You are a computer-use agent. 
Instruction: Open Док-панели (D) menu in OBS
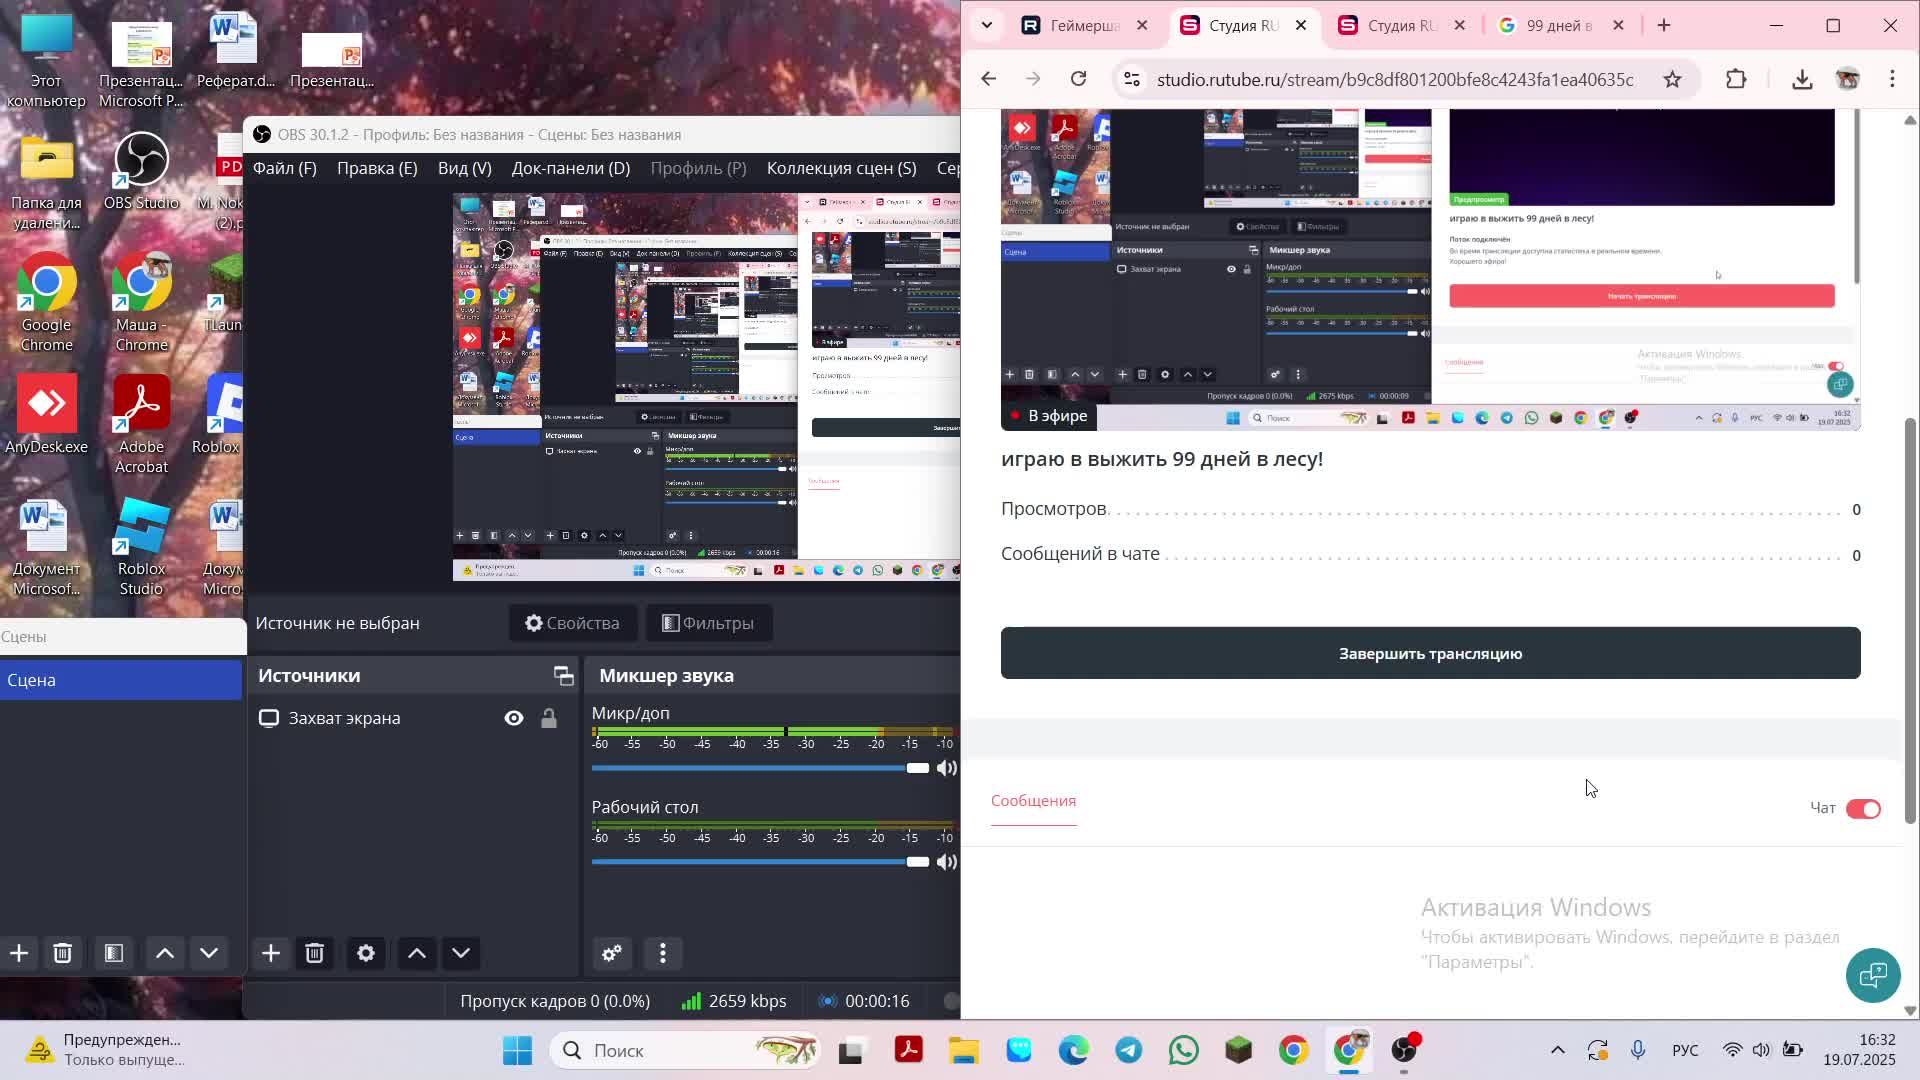pyautogui.click(x=571, y=168)
